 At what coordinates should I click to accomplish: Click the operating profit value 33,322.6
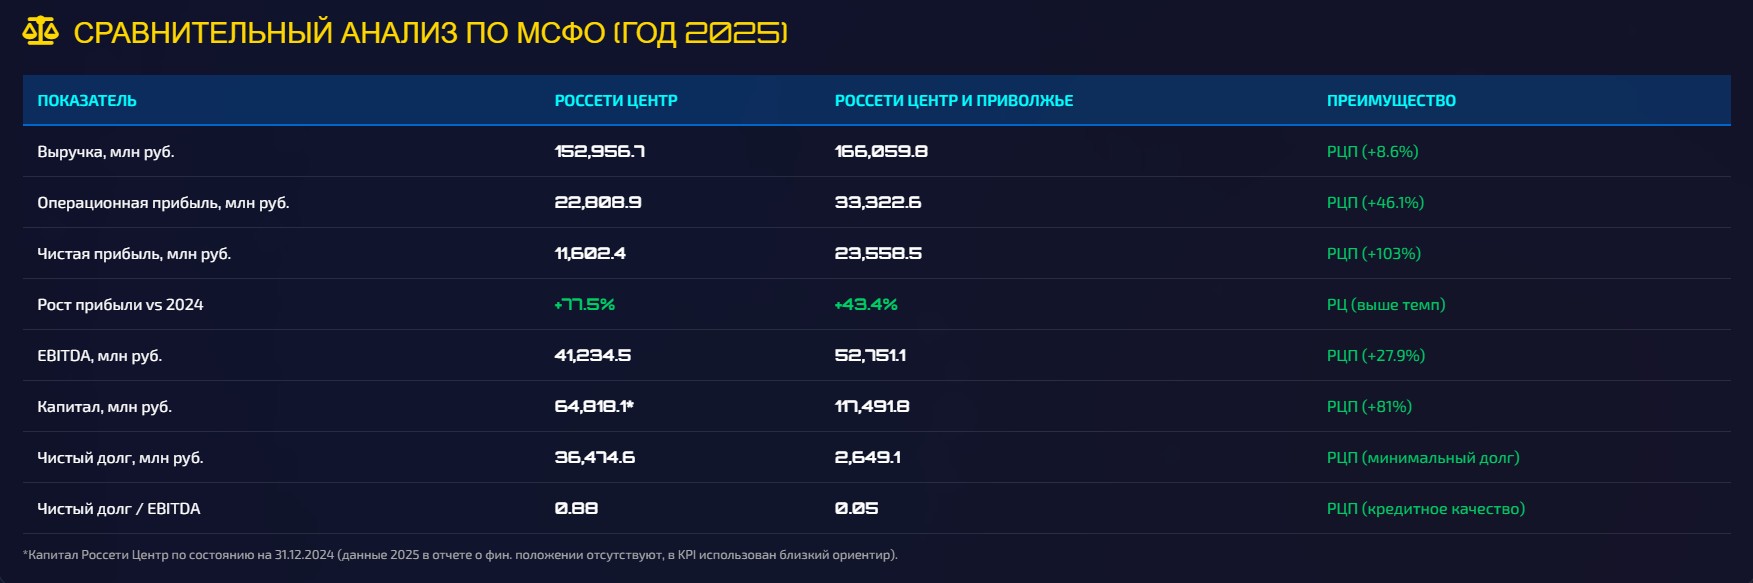click(x=878, y=203)
